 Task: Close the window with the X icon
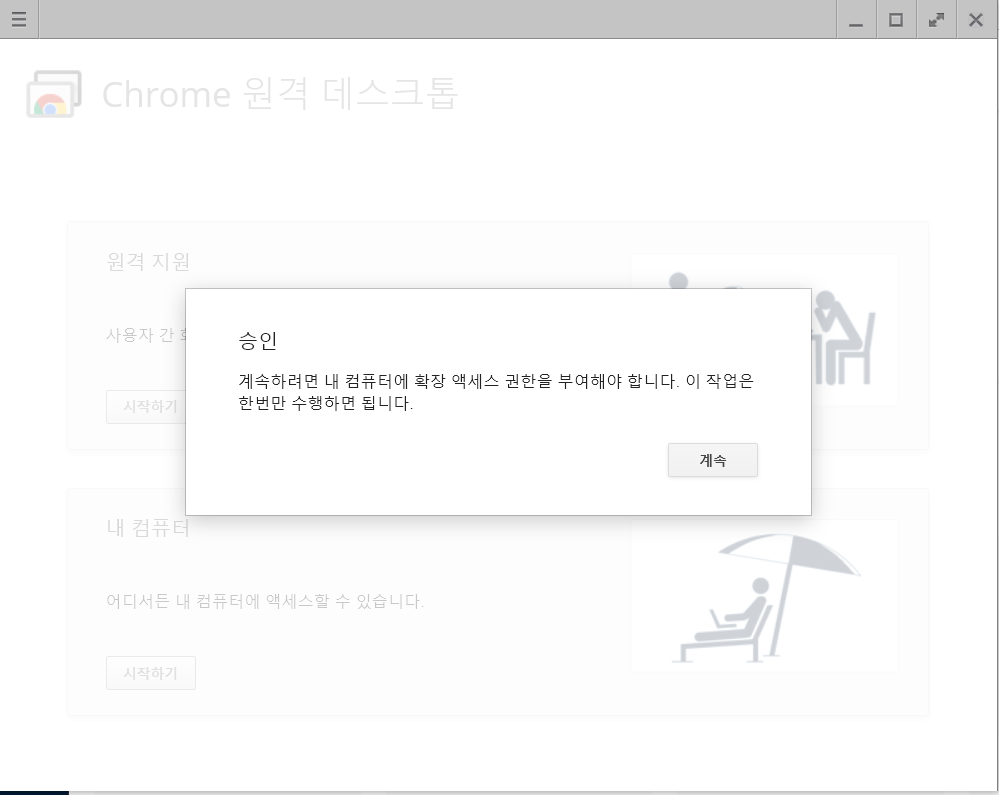coord(975,20)
